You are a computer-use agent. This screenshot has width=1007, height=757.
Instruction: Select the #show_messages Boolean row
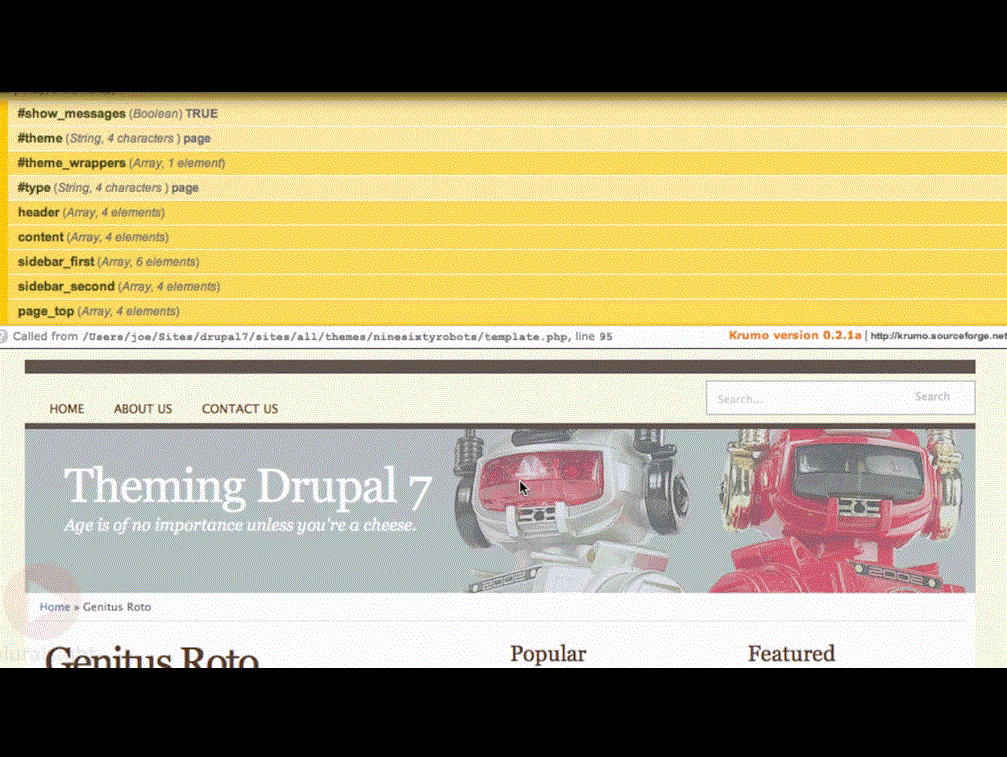tap(507, 114)
